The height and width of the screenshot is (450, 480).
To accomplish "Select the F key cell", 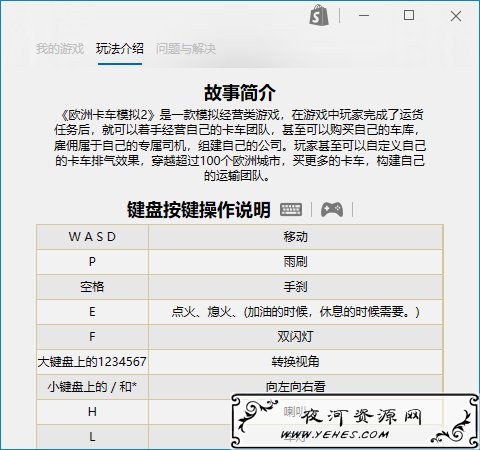I will 92,337.
